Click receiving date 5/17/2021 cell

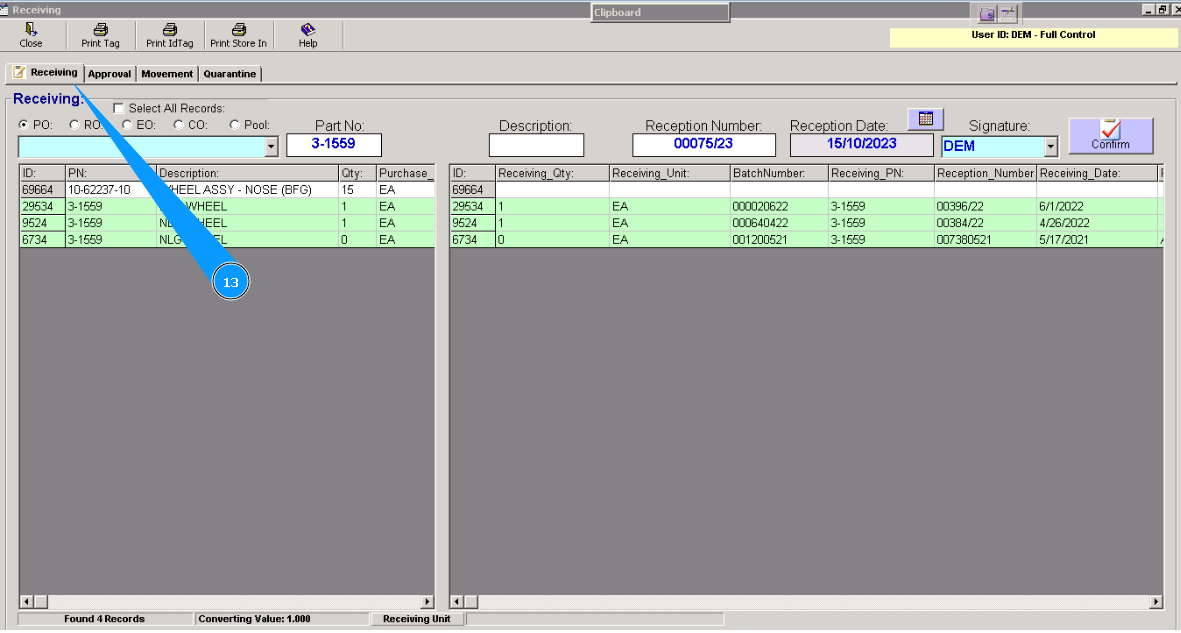coord(1097,240)
